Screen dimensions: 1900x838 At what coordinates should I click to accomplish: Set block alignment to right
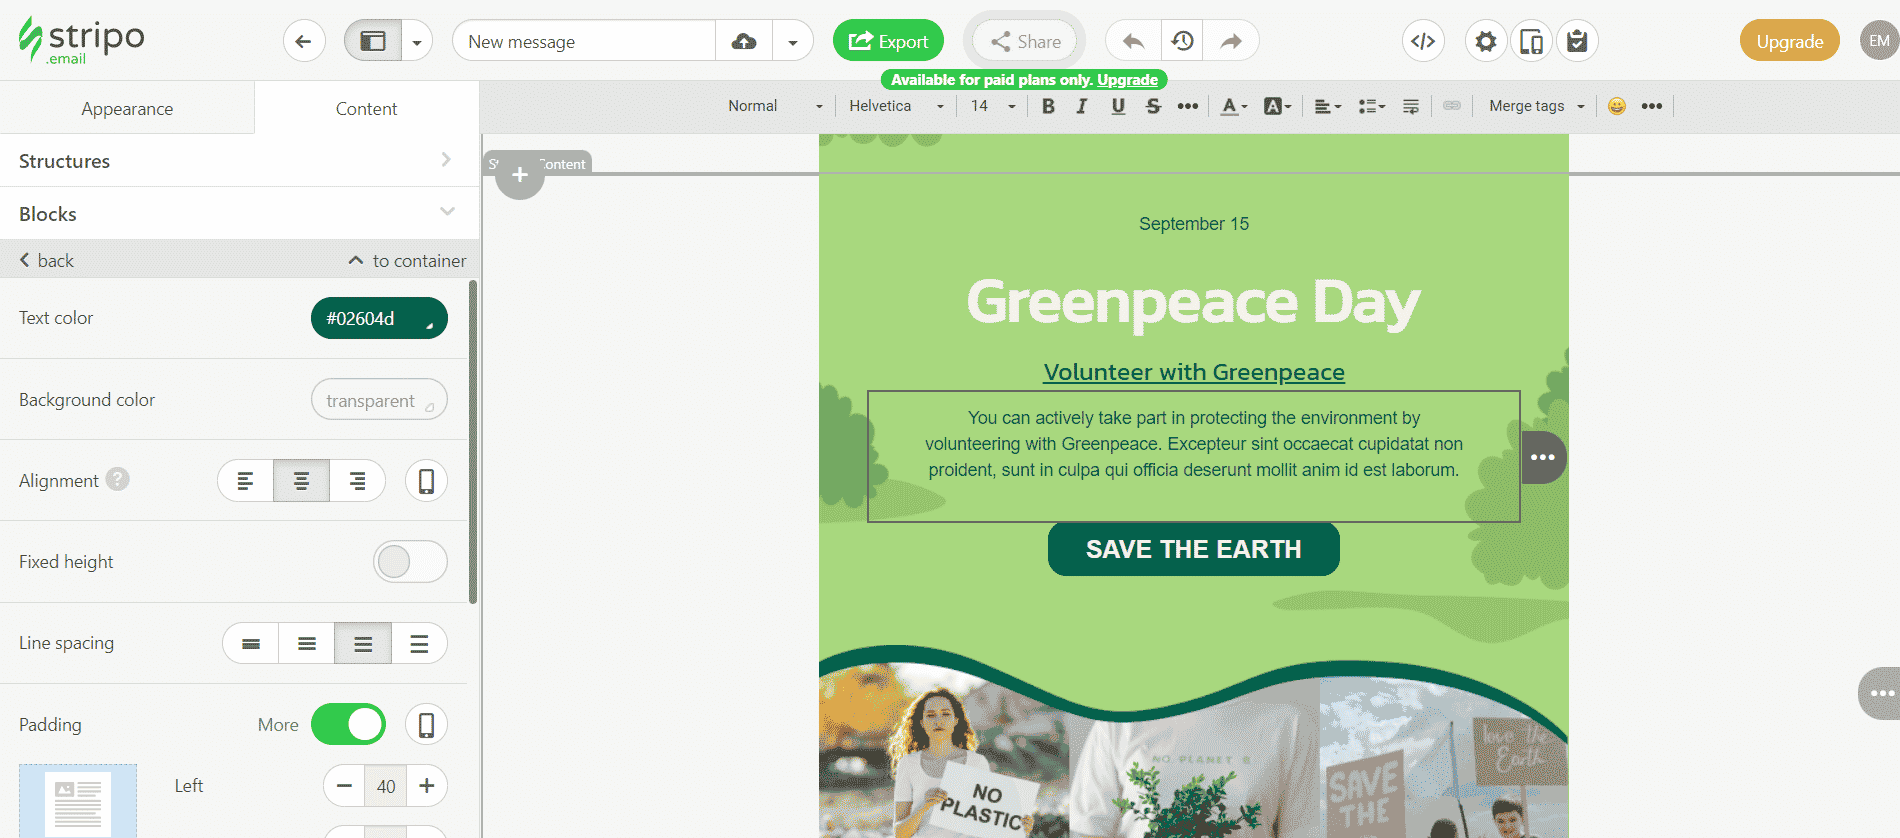[357, 481]
